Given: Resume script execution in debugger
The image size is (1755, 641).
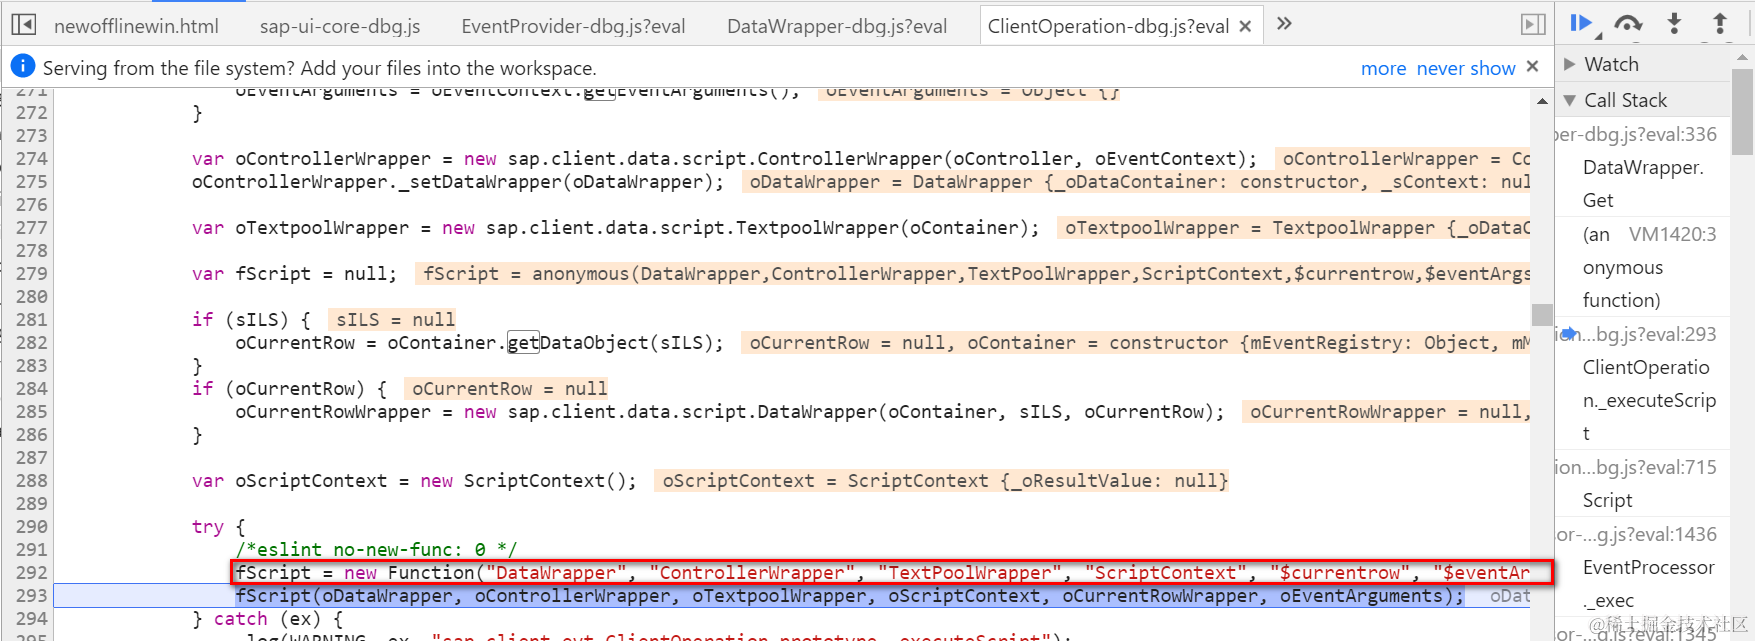Looking at the screenshot, I should pos(1581,23).
